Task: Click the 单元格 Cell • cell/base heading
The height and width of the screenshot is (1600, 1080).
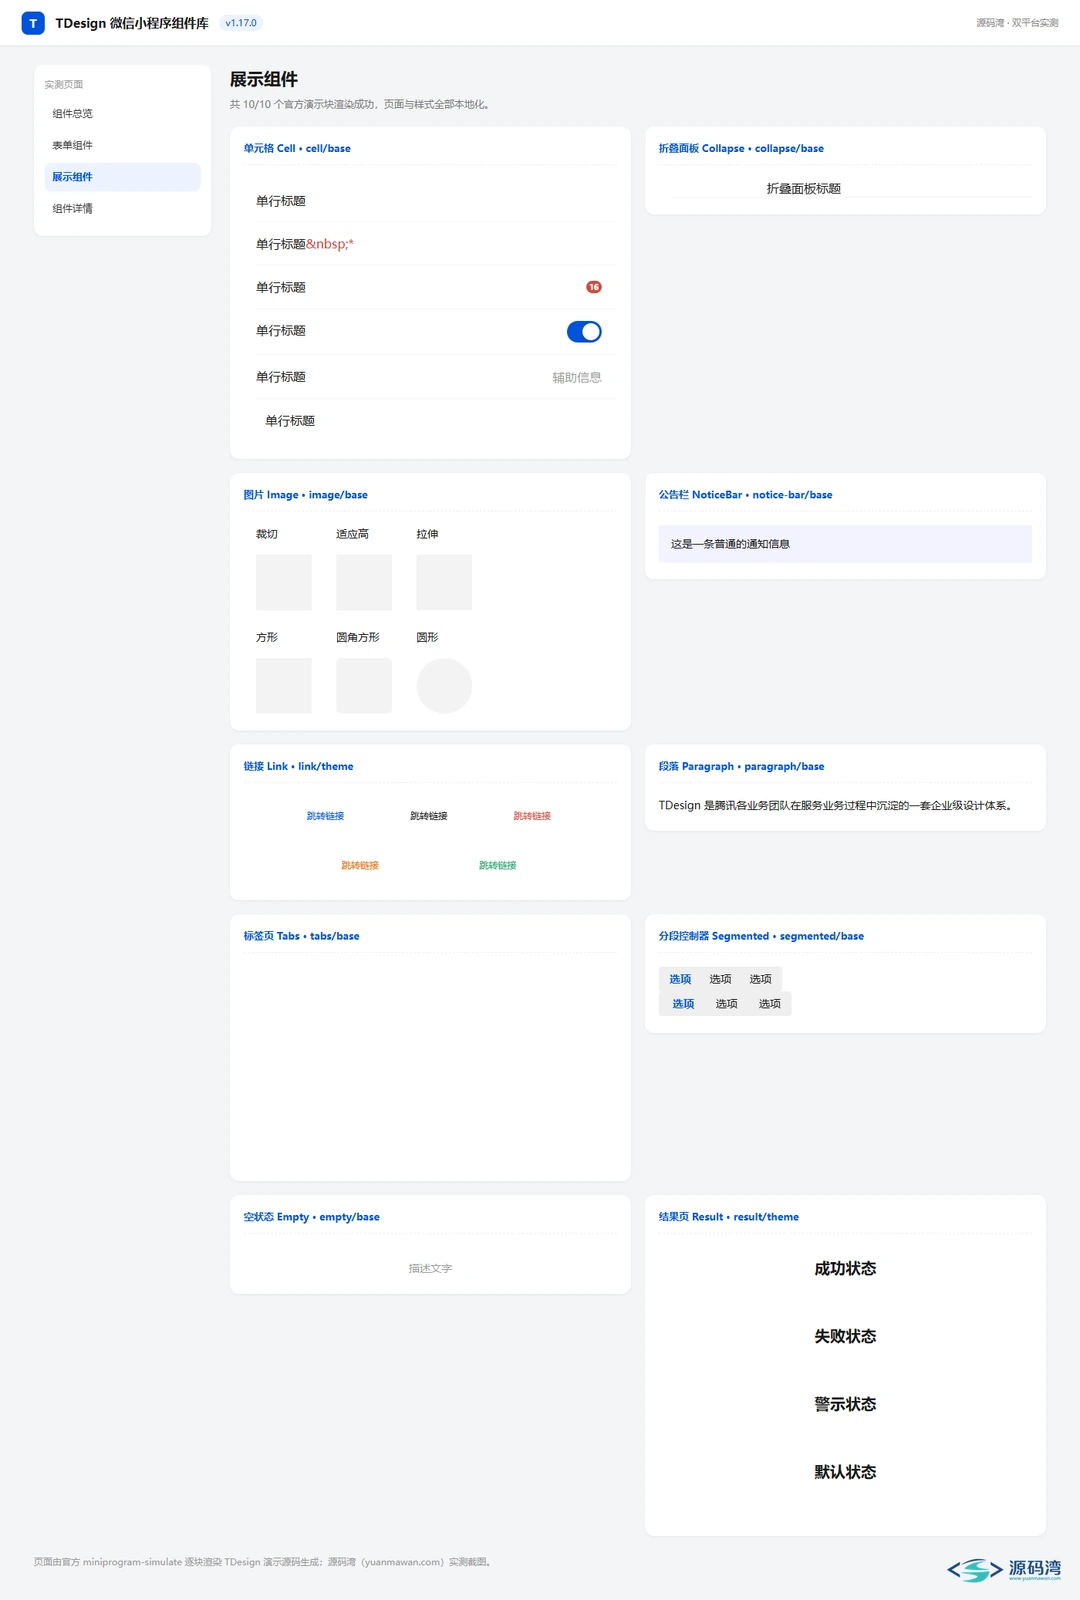Action: pos(297,149)
